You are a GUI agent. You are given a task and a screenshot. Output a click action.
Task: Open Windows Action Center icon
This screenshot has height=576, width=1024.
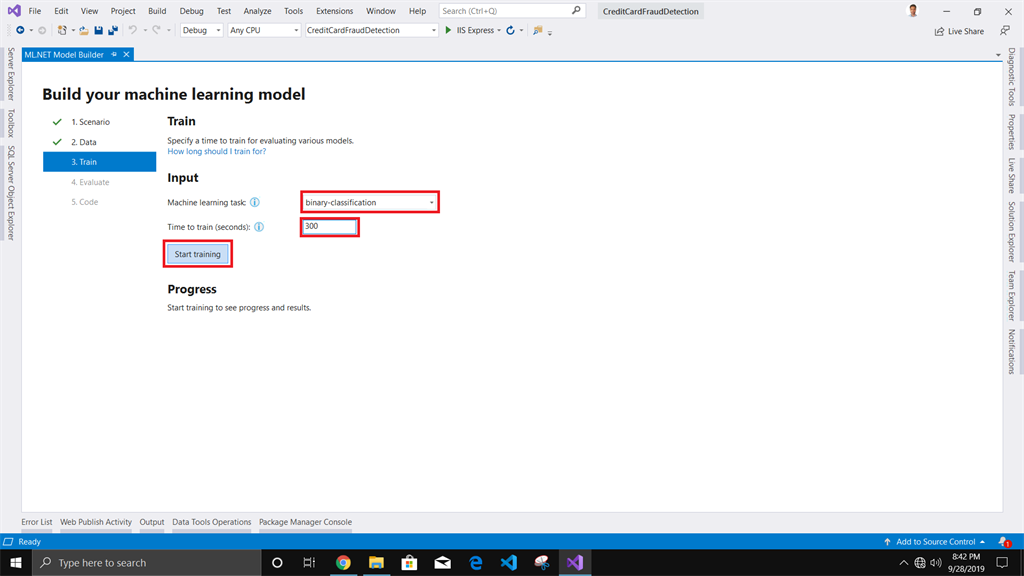click(x=1002, y=562)
